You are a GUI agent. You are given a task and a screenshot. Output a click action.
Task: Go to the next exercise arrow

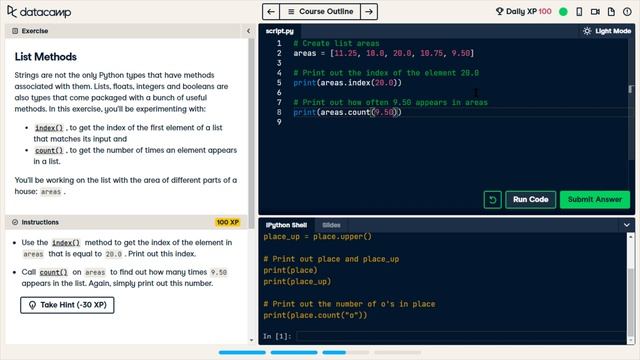point(369,11)
